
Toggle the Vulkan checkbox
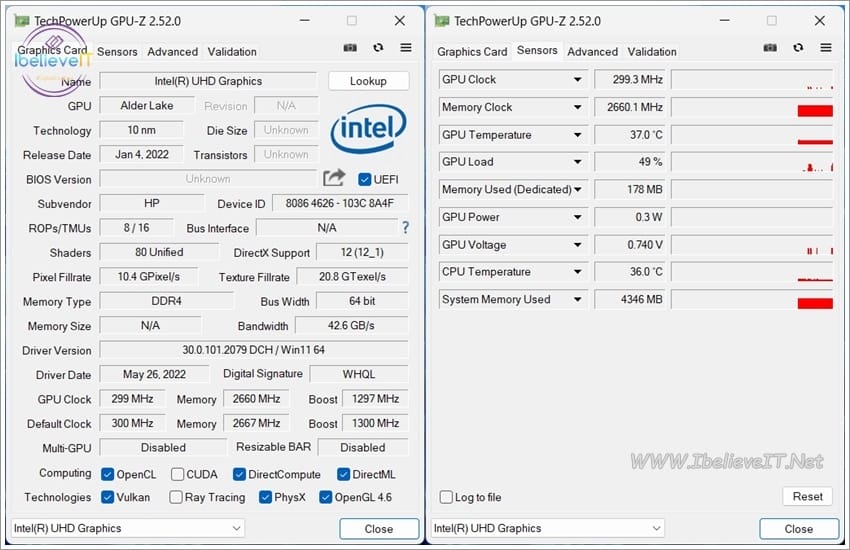(107, 497)
